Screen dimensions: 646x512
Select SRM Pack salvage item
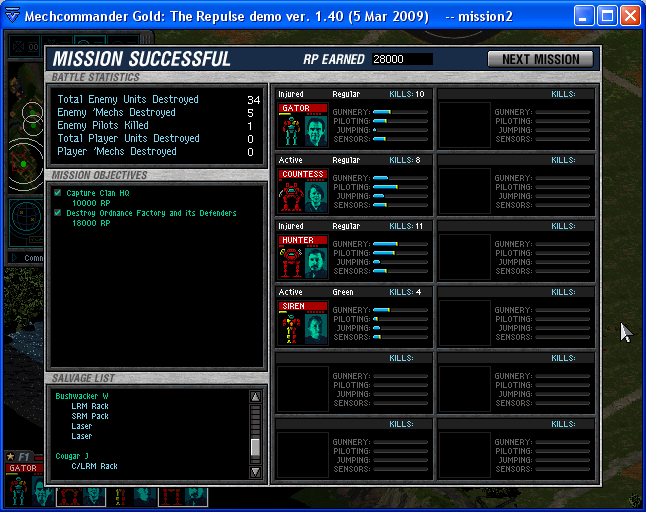(90, 416)
